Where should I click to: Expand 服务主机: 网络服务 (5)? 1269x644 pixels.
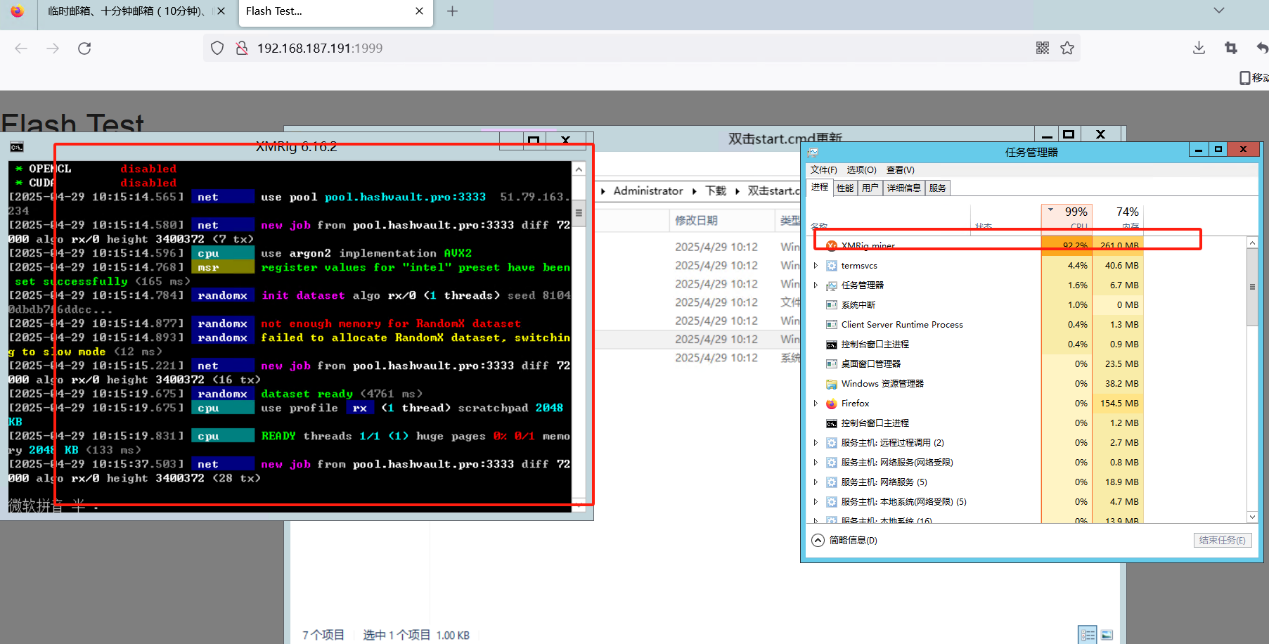(x=816, y=482)
